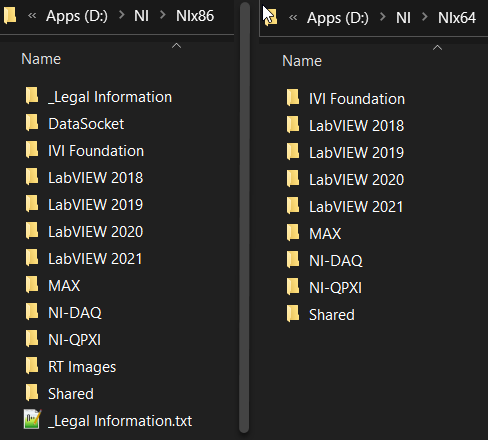Select MAX name in NIx86 window
488x440 pixels.
click(64, 286)
